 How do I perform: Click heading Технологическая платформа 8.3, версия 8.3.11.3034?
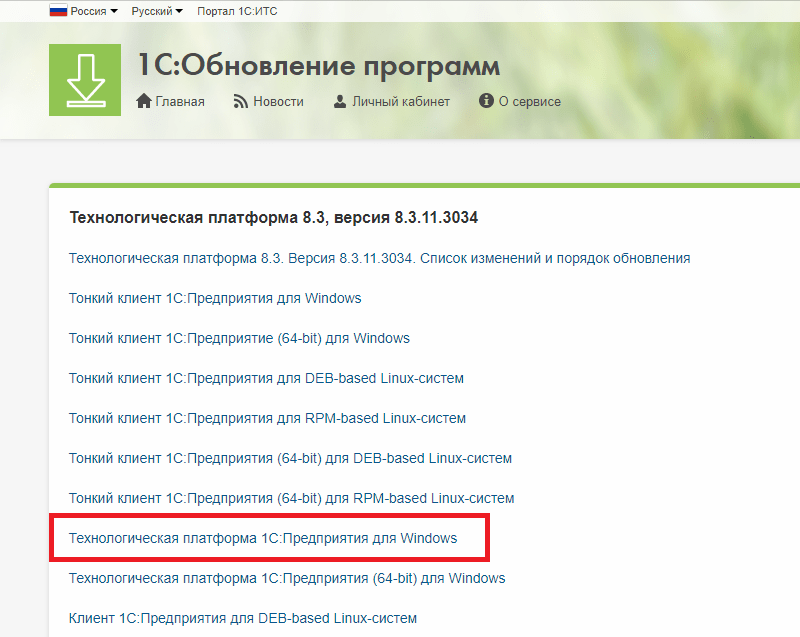pyautogui.click(x=273, y=218)
